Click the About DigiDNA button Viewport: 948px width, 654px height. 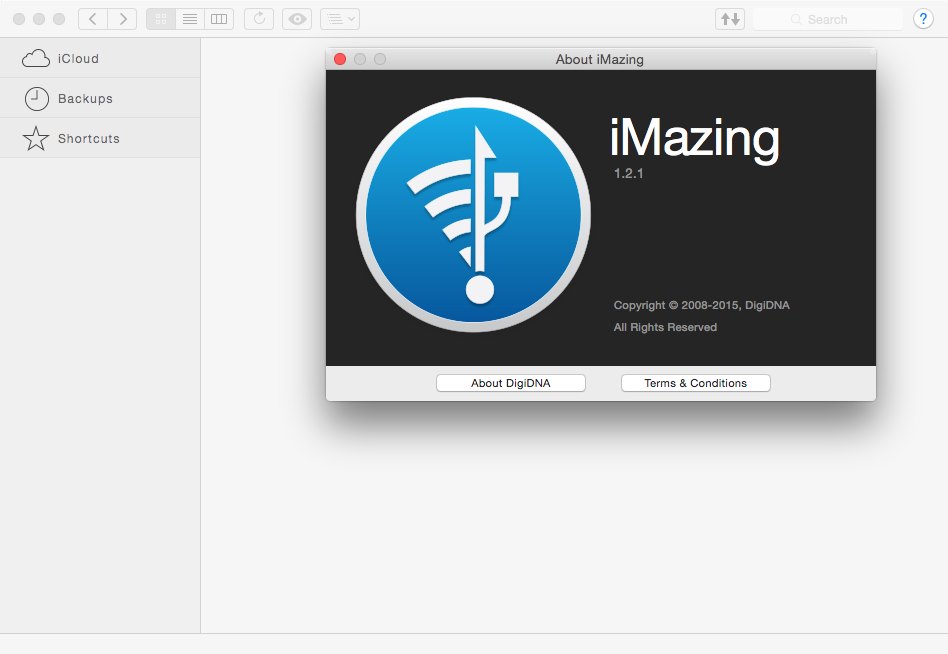511,383
